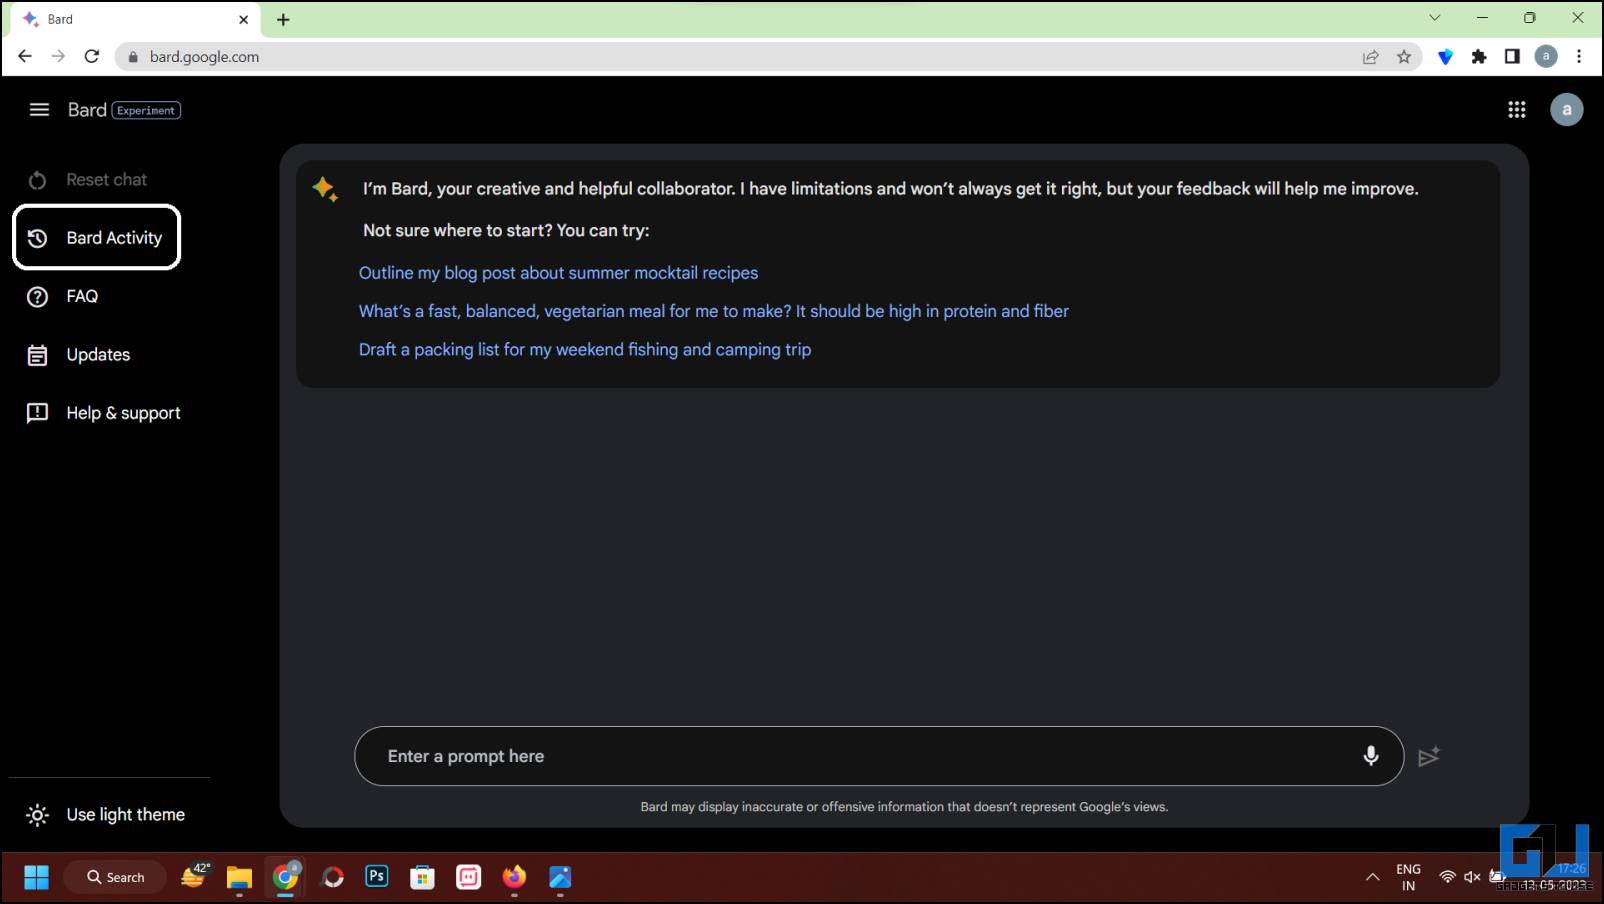Open the blue shield extension icon
The image size is (1604, 904).
pyautogui.click(x=1445, y=57)
